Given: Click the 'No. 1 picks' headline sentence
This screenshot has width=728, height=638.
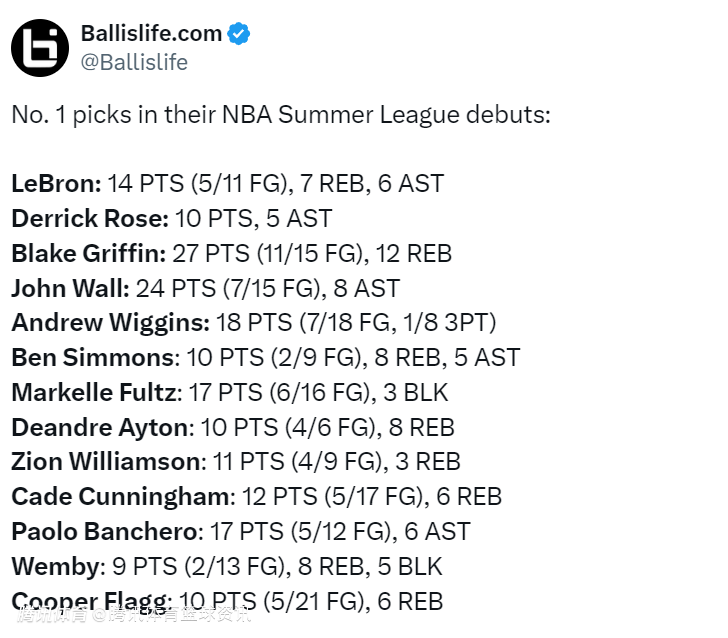Looking at the screenshot, I should (281, 114).
